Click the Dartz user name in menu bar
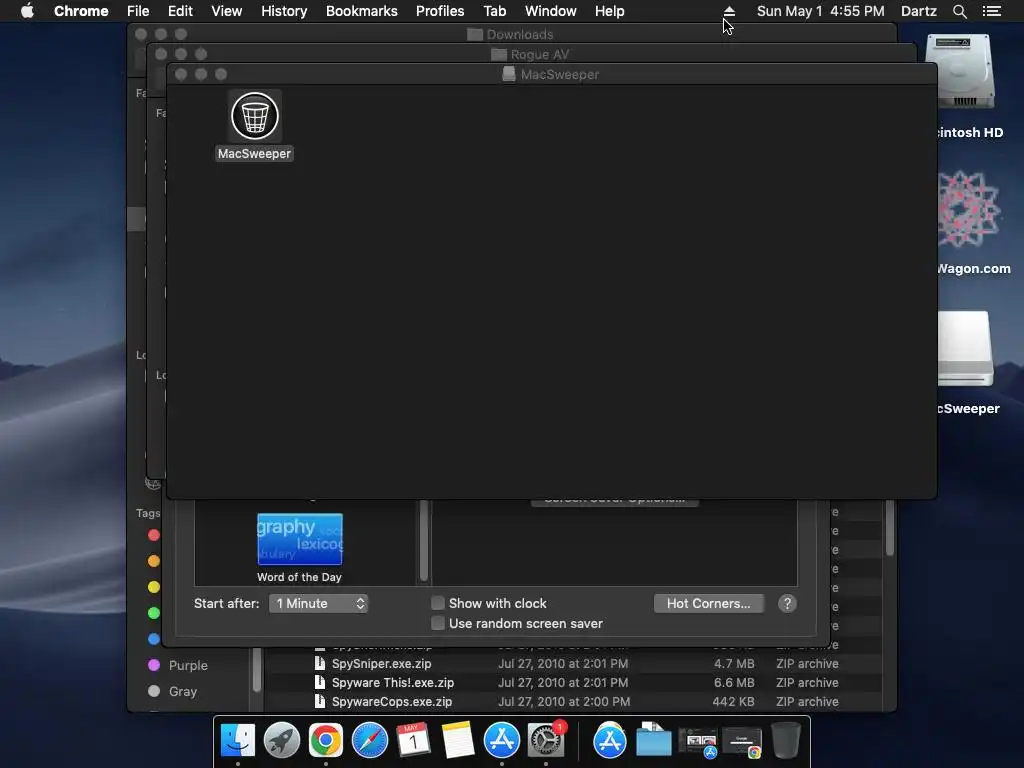This screenshot has width=1024, height=768. [x=918, y=11]
